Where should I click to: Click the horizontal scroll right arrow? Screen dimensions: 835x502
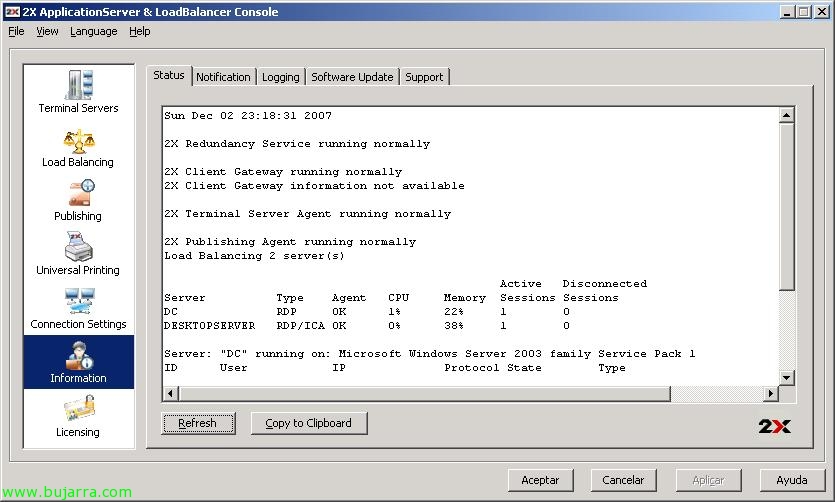[771, 394]
